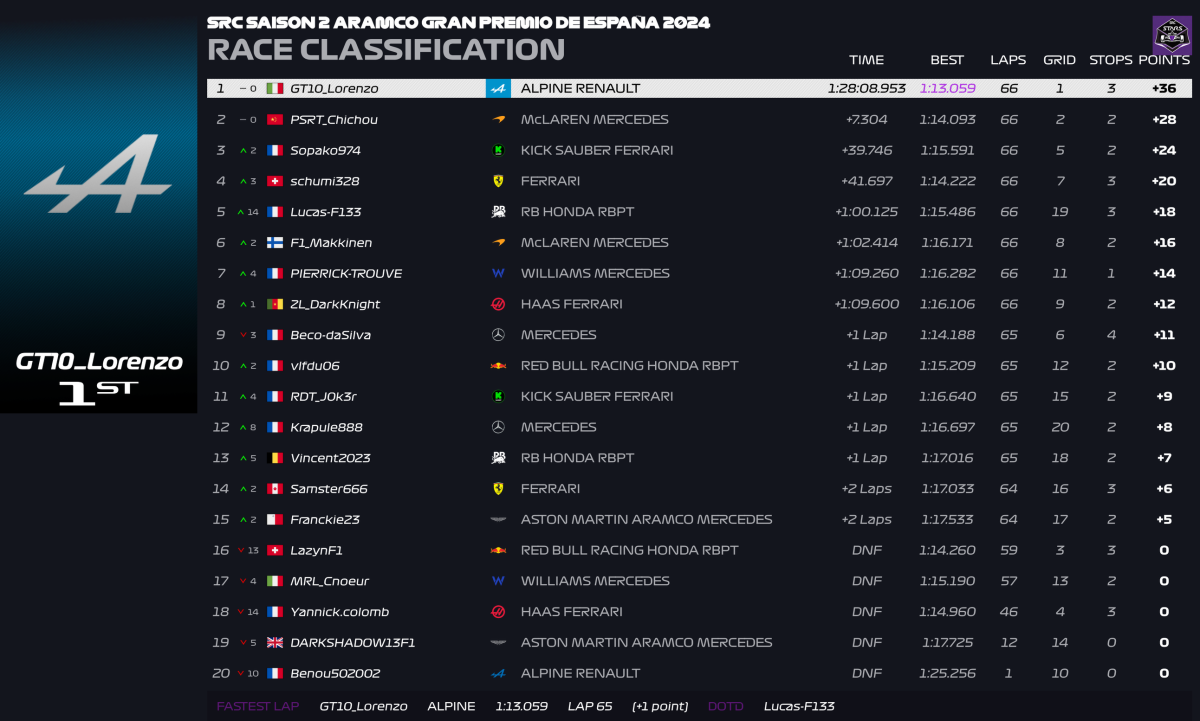Click the Red Bull logo beside vlfdu06

pyautogui.click(x=498, y=366)
